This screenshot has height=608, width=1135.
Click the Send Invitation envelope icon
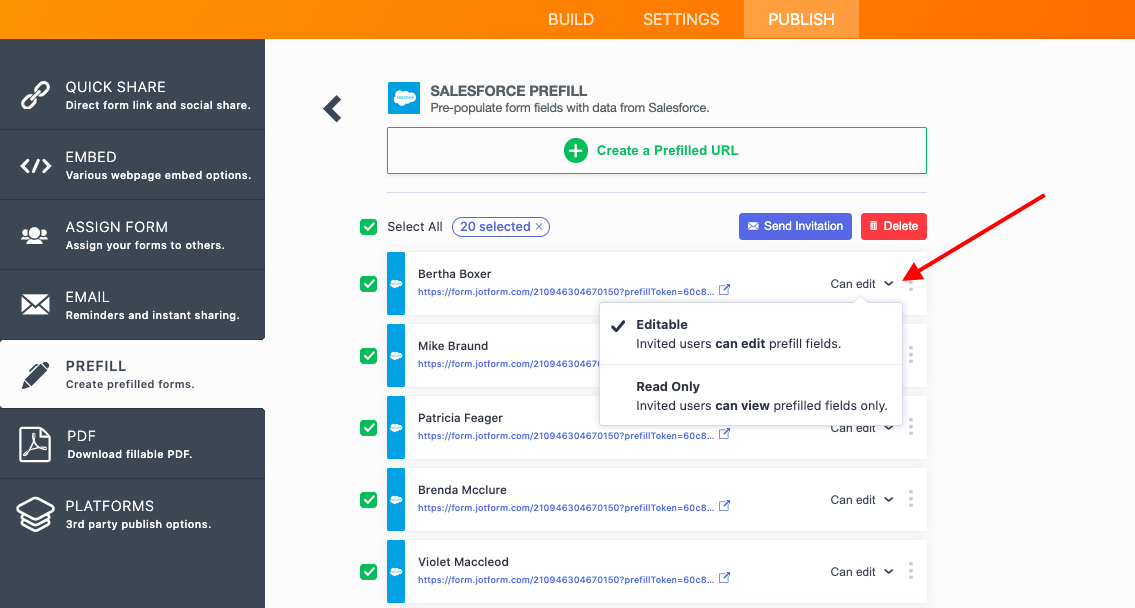[753, 226]
